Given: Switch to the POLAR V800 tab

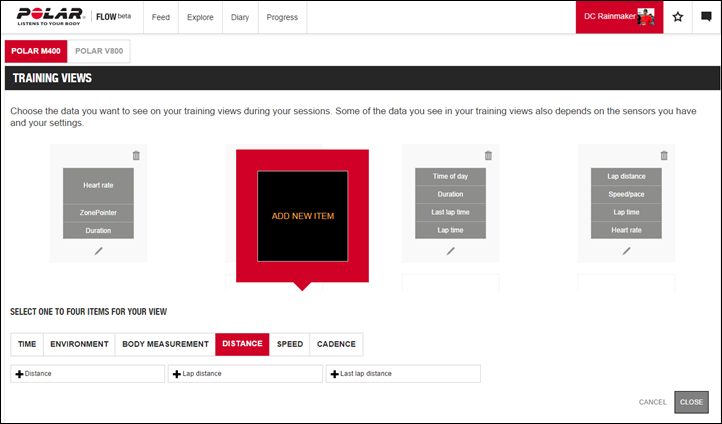Looking at the screenshot, I should (x=99, y=51).
